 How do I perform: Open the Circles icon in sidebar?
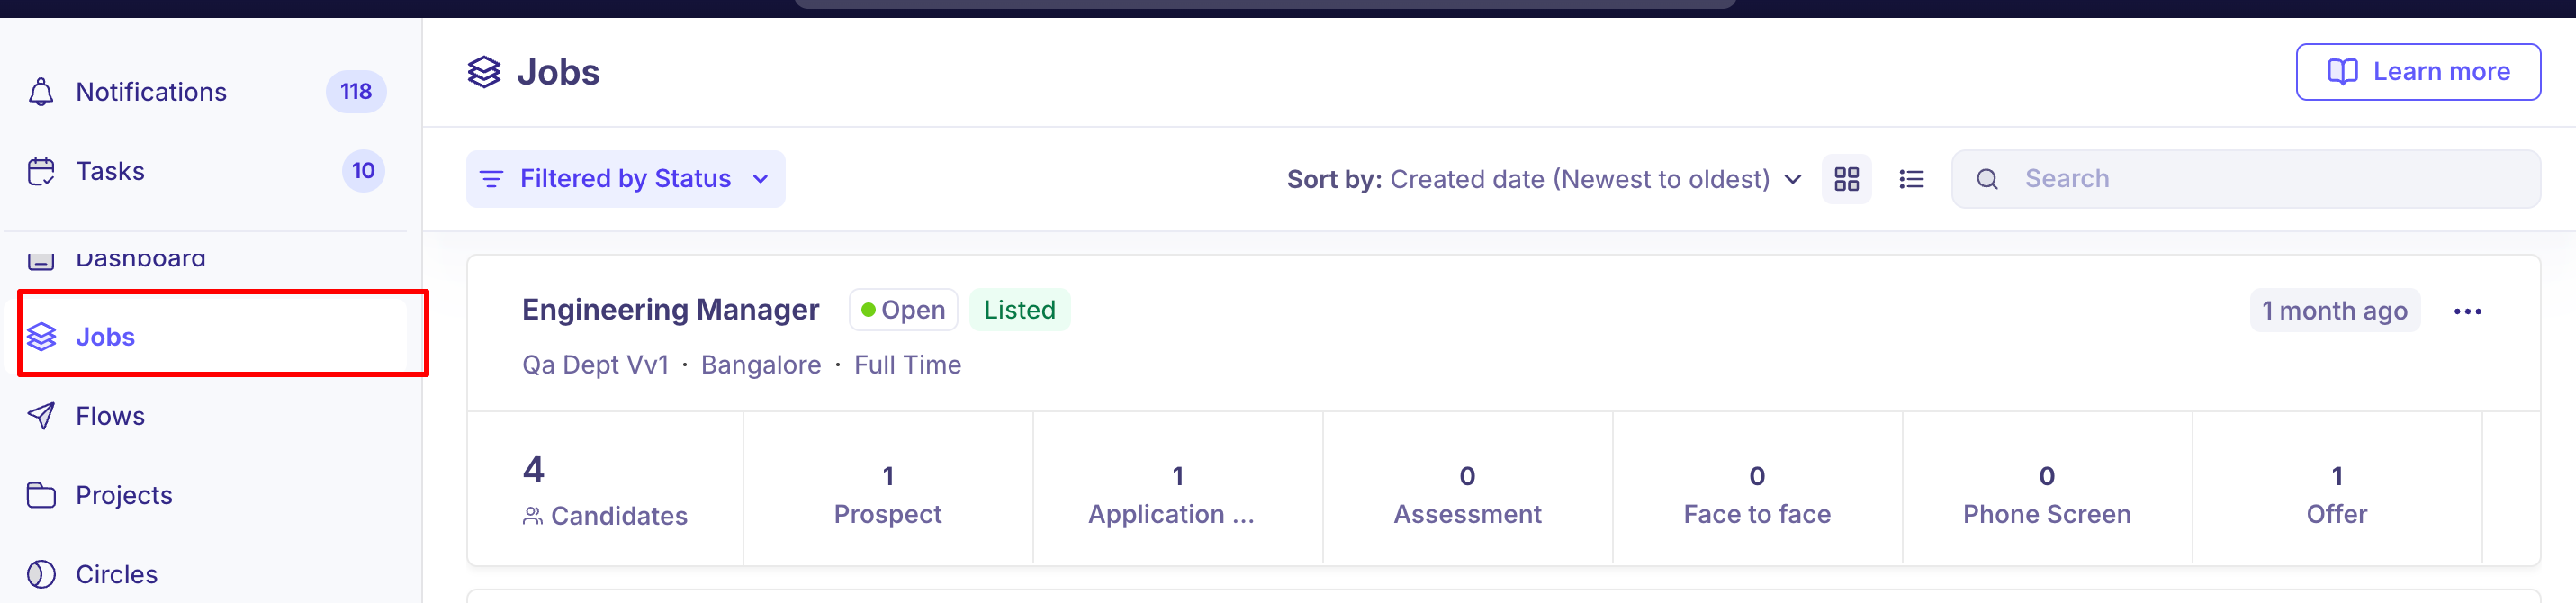41,574
